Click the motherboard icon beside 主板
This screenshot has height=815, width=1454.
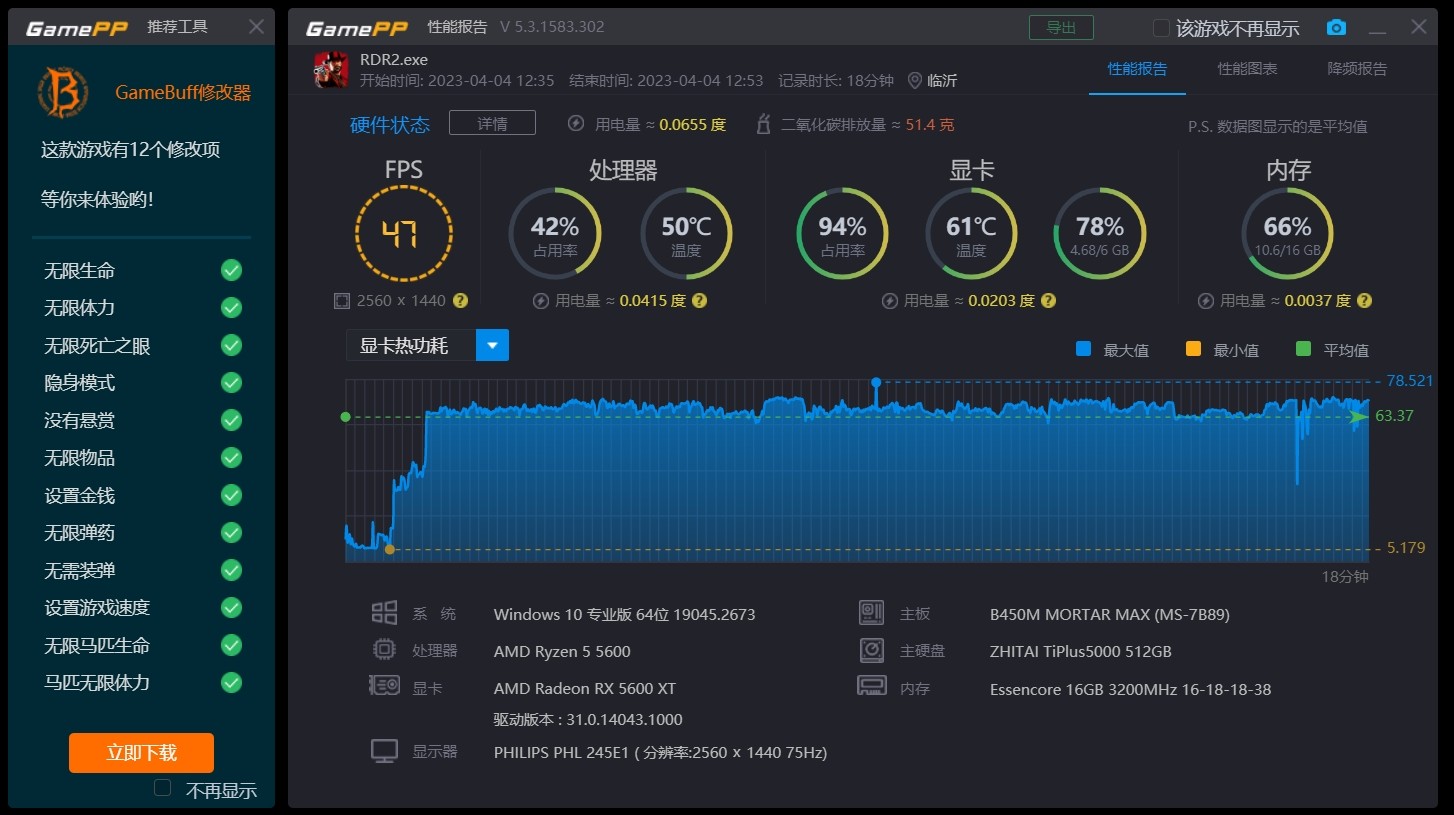tap(872, 613)
